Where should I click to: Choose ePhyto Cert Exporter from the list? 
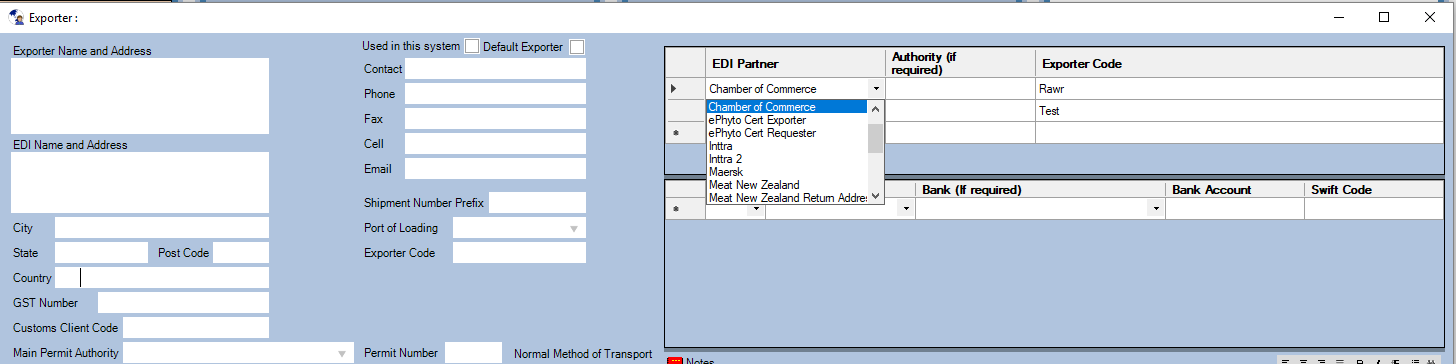[x=757, y=120]
